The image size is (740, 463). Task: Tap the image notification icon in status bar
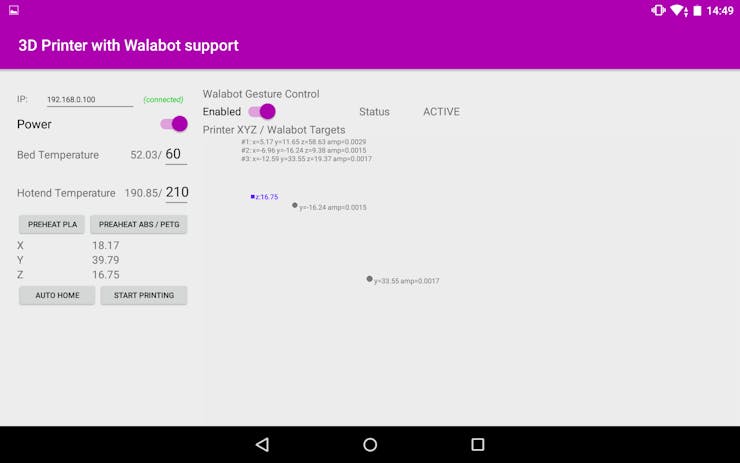[x=14, y=10]
